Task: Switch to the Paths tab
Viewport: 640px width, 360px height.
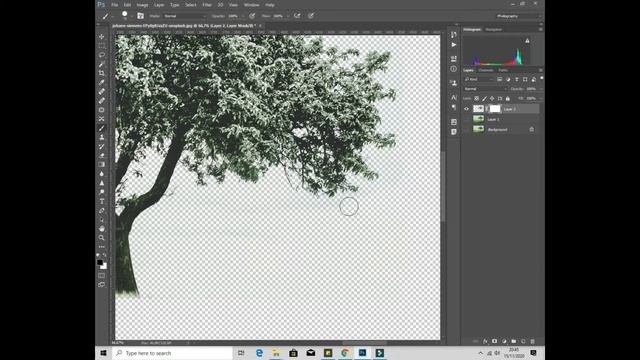Action: [x=503, y=70]
